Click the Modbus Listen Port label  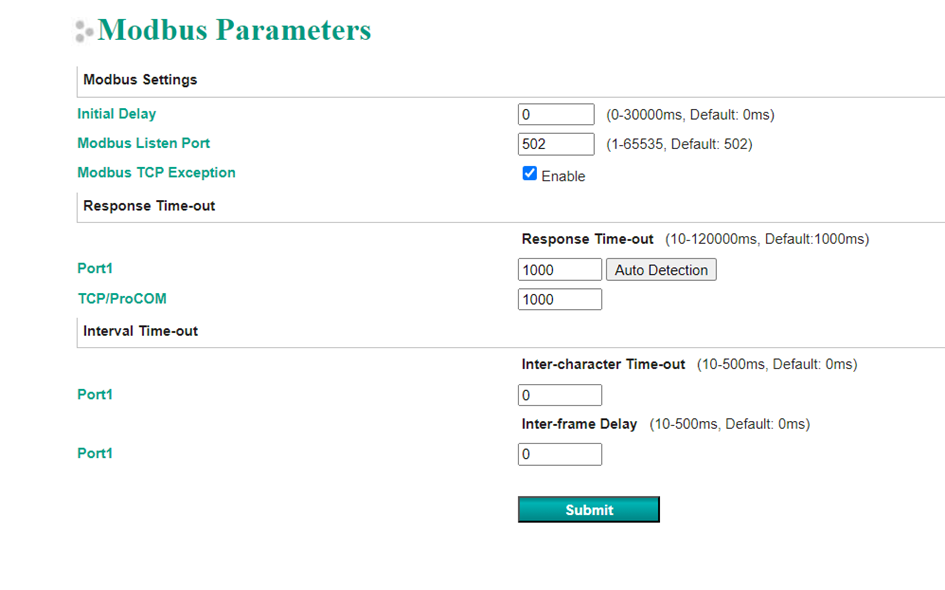click(x=143, y=143)
